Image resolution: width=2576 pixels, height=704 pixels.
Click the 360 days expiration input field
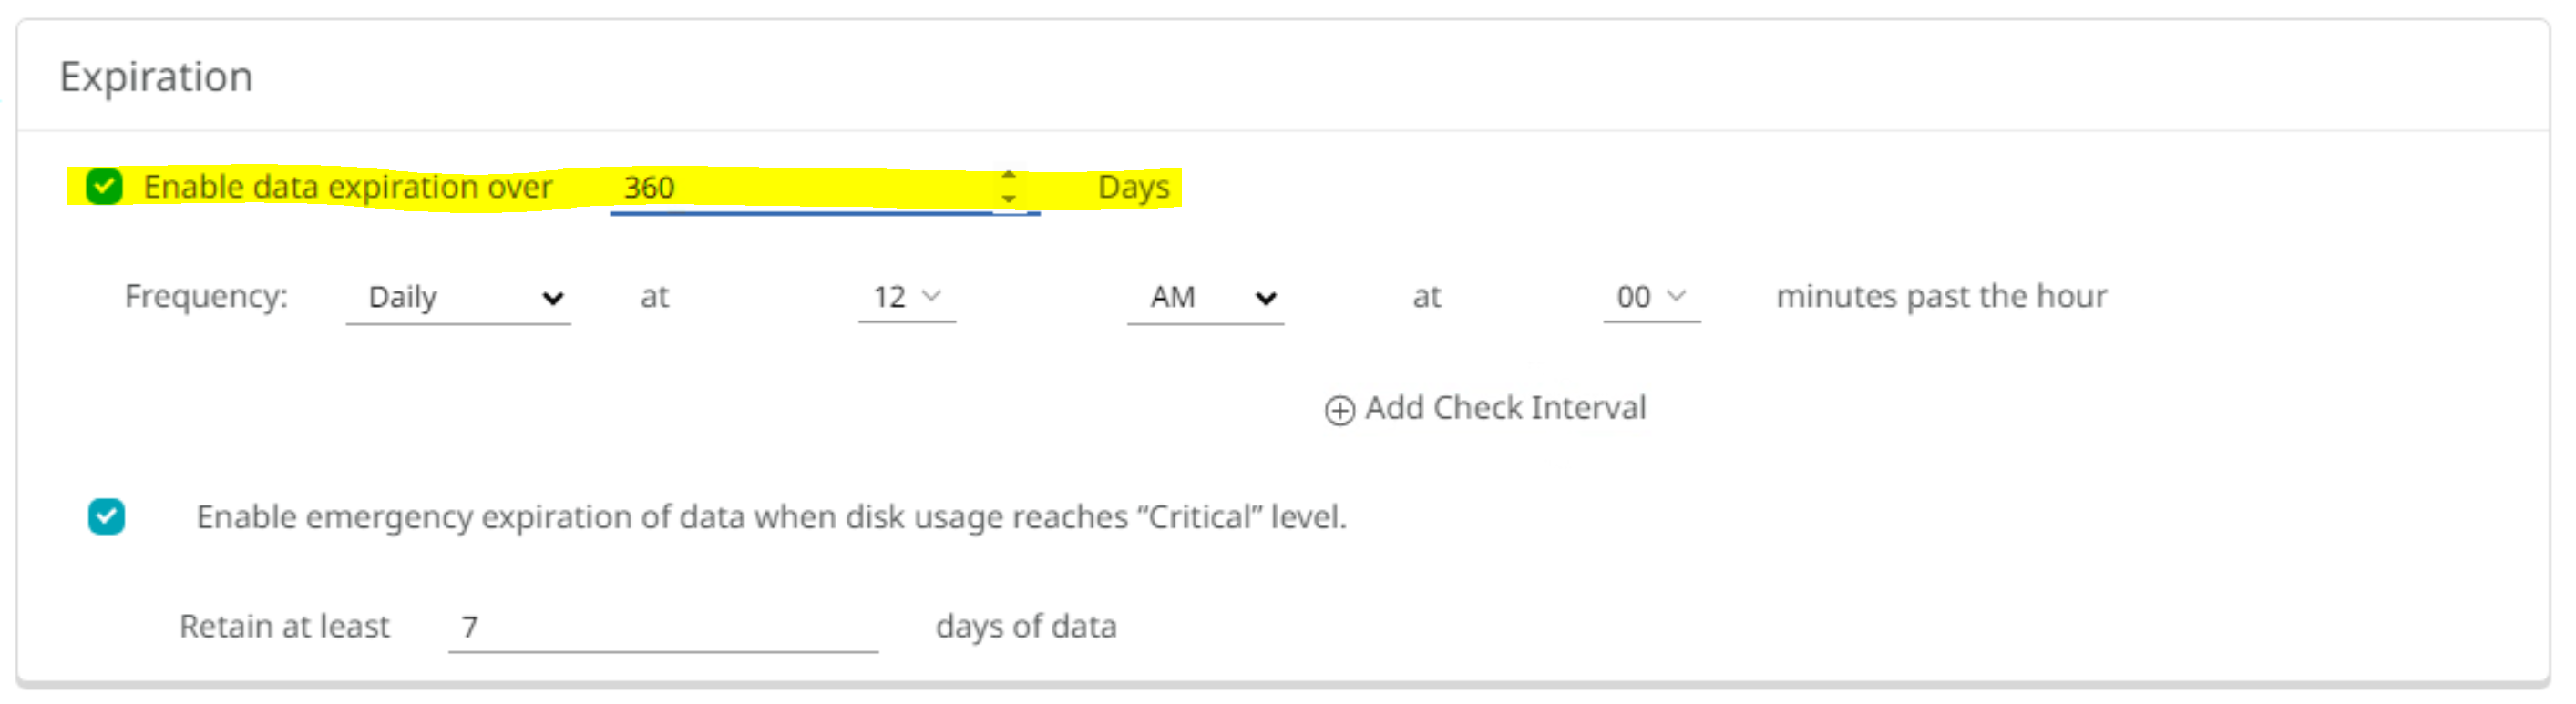(800, 188)
